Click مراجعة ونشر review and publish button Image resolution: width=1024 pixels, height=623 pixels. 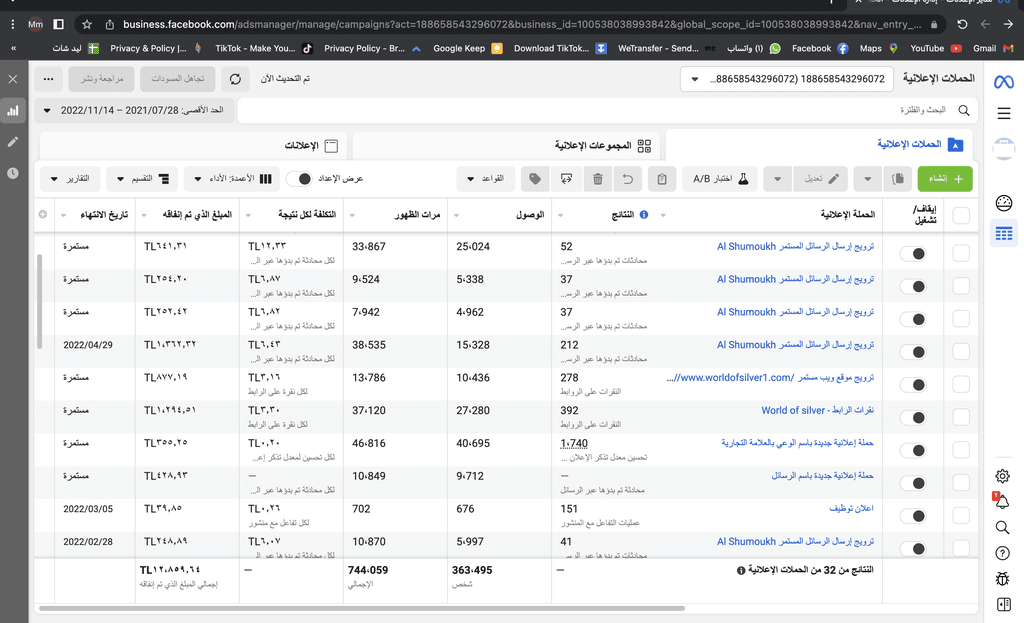point(101,79)
